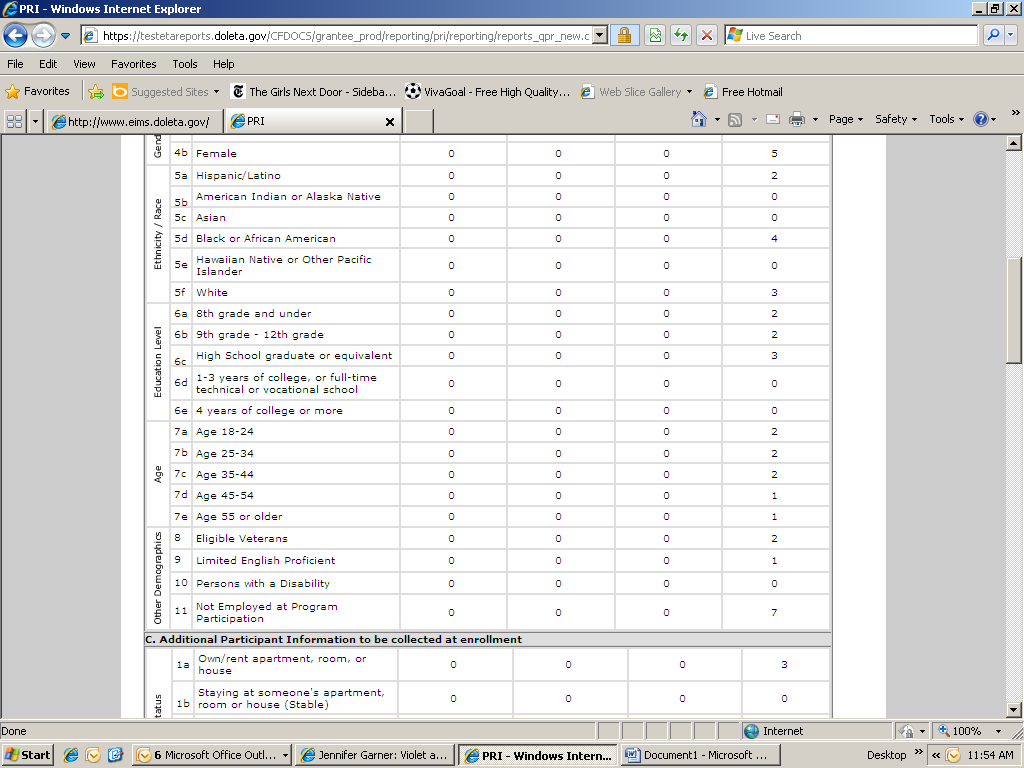Screen dimensions: 1024x768
Task: Click the Print icon in command bar
Action: [797, 119]
